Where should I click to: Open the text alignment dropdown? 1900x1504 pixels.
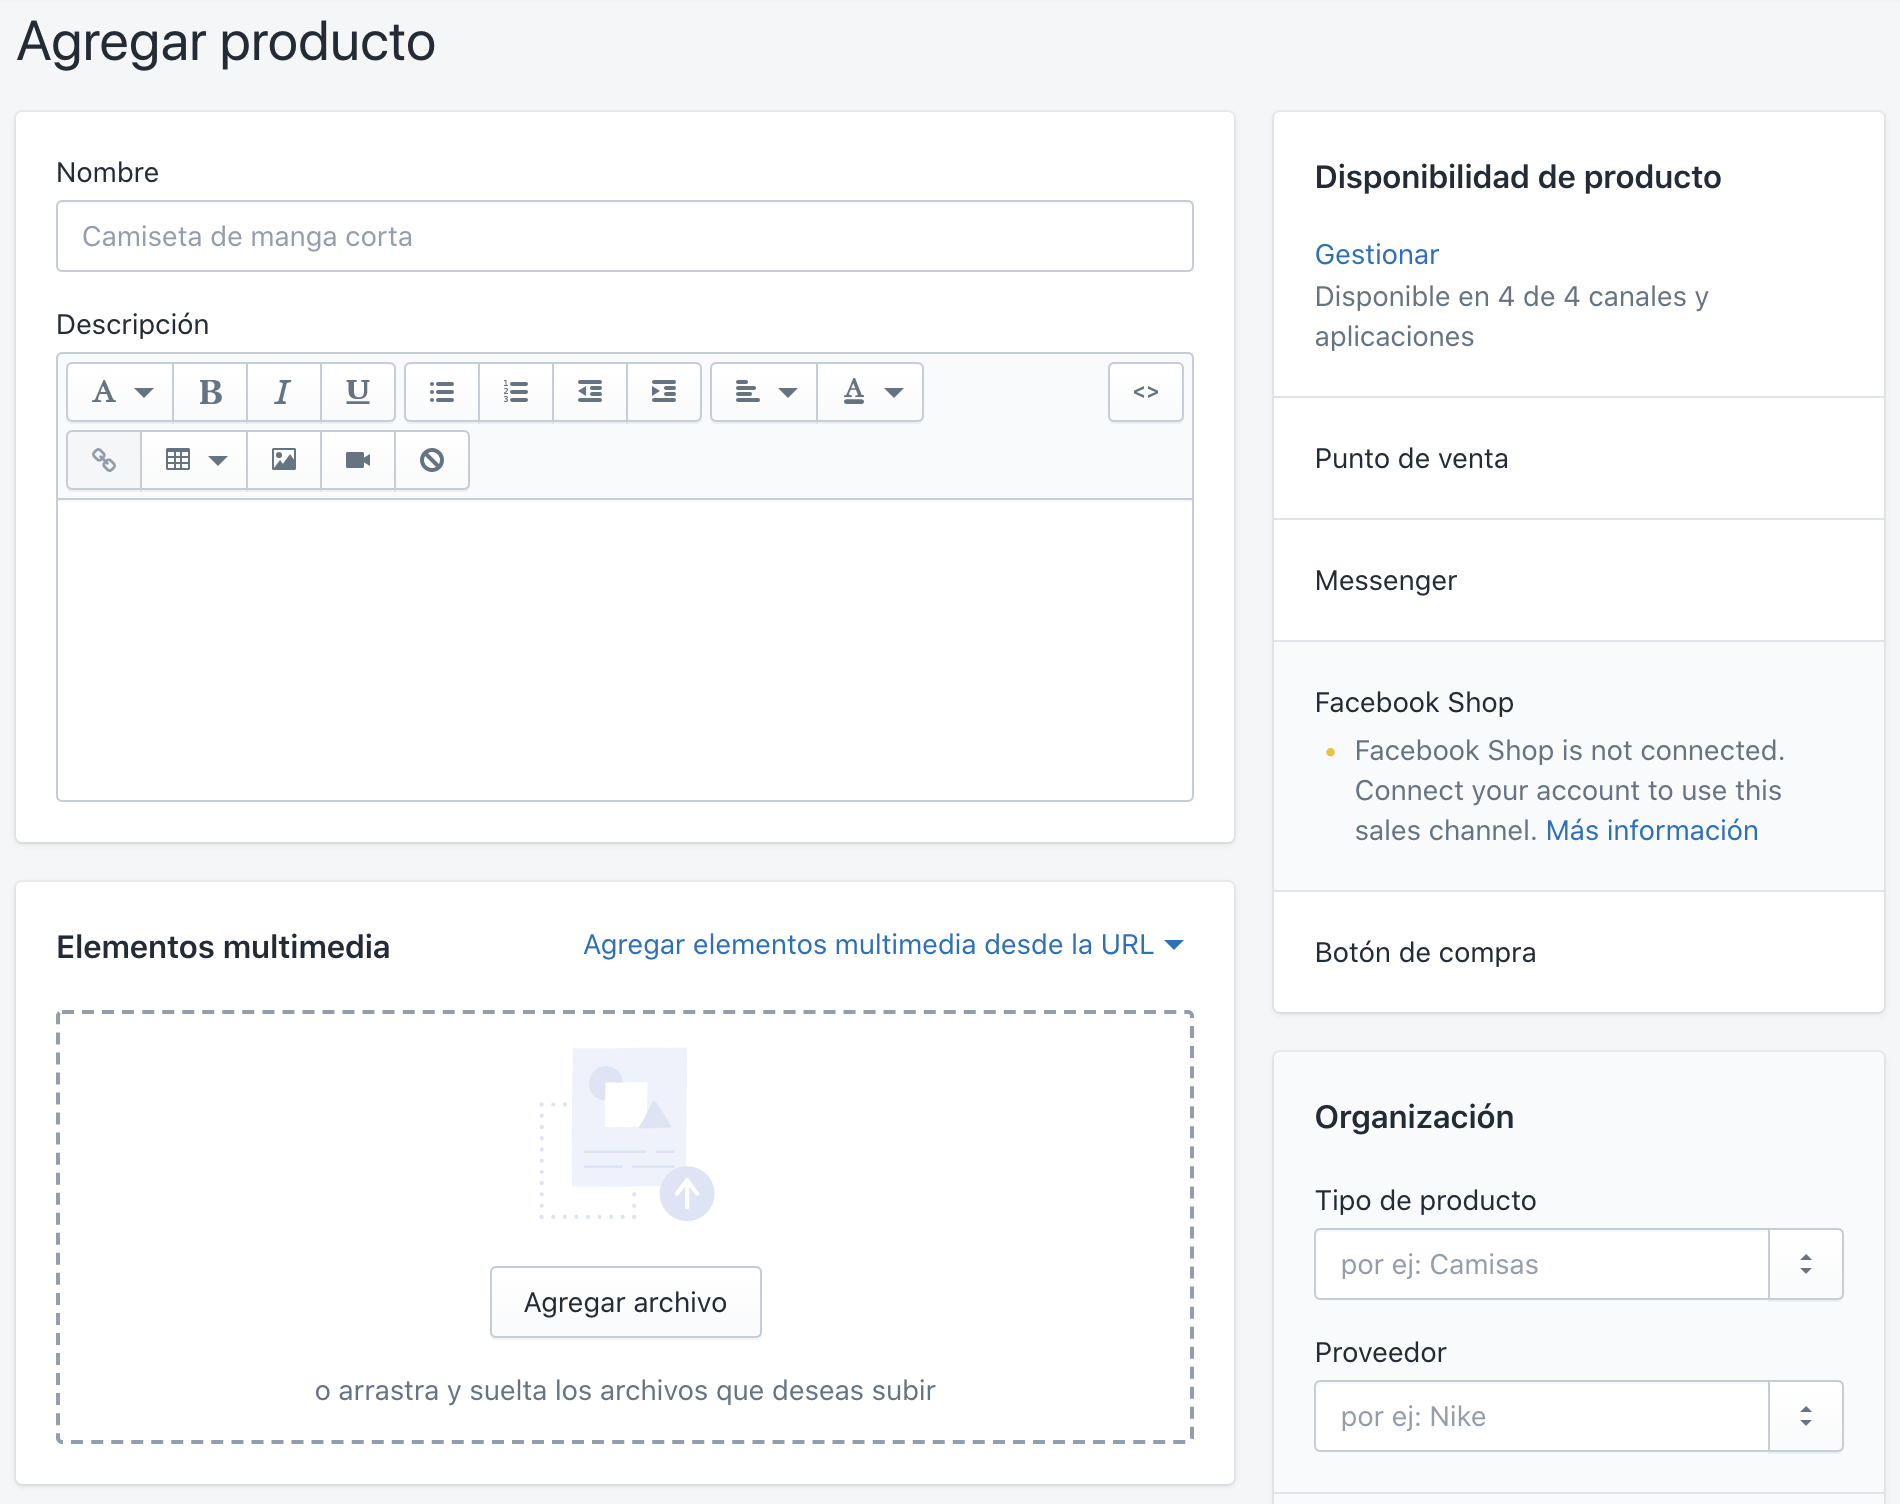(765, 392)
